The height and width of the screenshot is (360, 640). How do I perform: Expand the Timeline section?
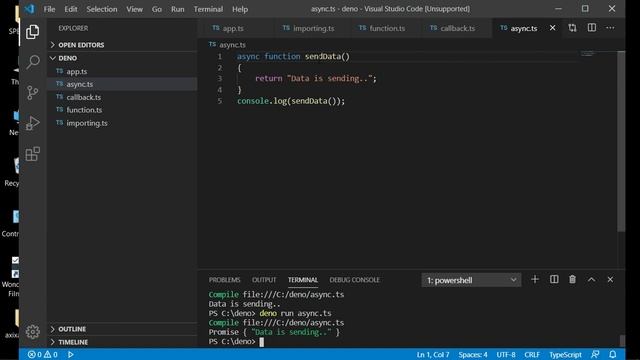tap(122, 342)
